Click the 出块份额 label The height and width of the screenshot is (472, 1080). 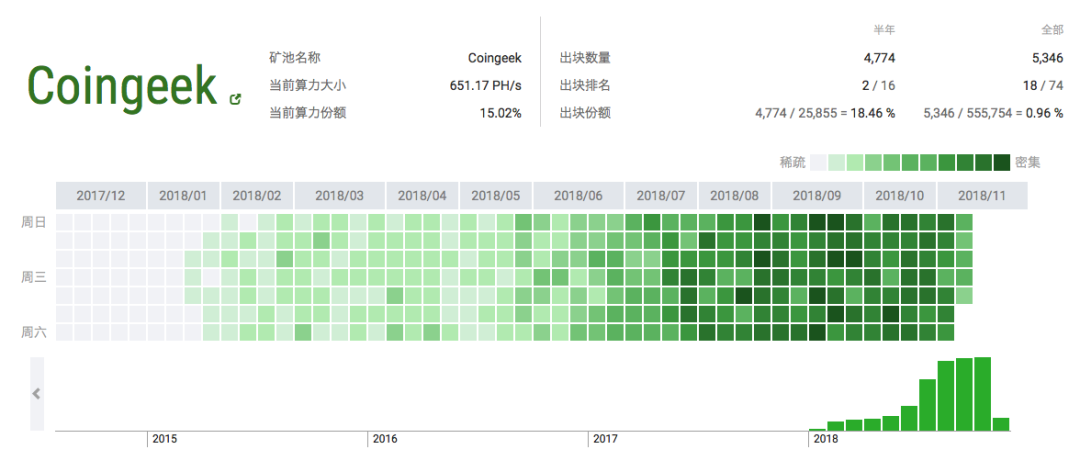tap(585, 114)
